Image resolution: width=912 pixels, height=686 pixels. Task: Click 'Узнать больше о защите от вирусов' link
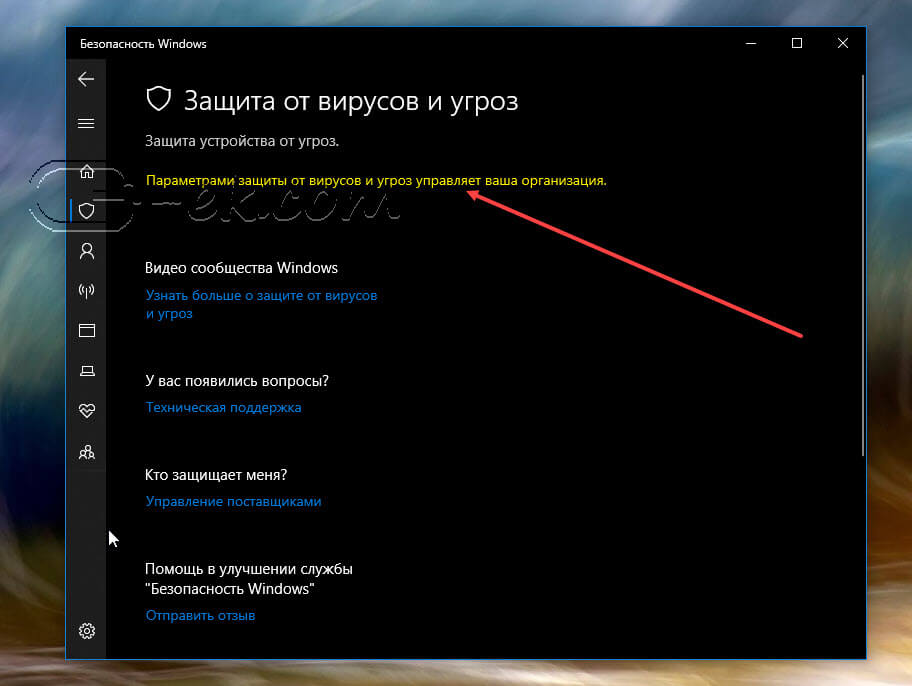[261, 296]
